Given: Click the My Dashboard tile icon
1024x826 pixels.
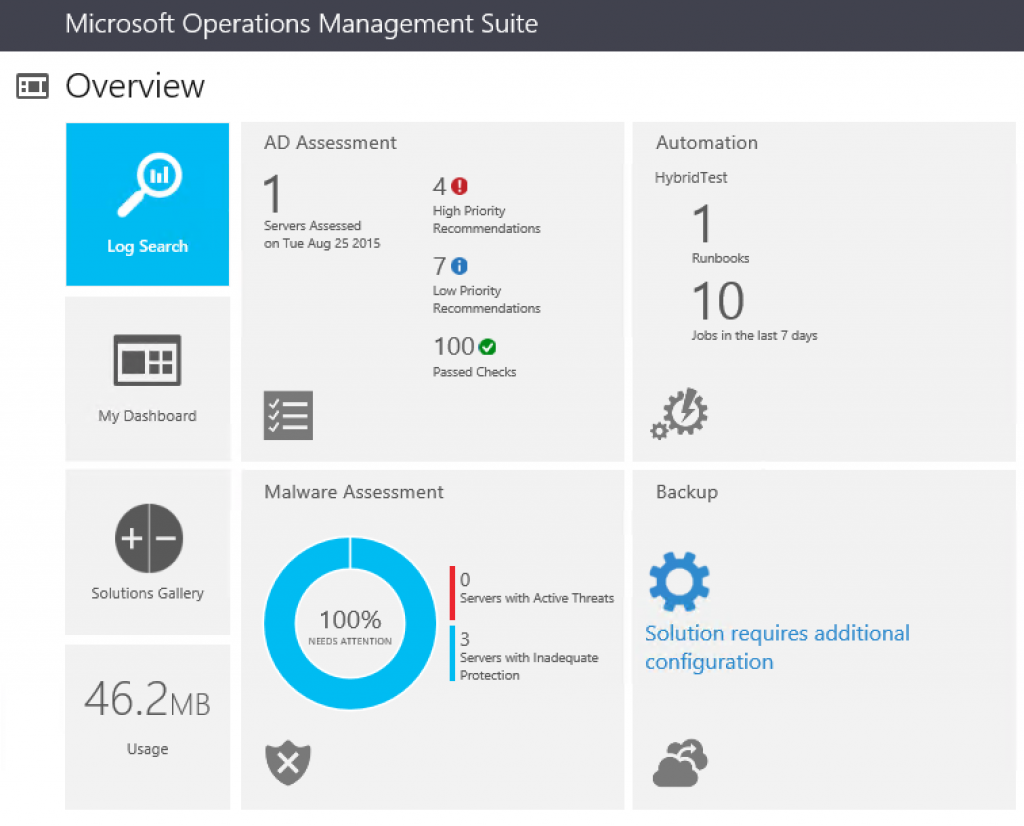Looking at the screenshot, I should [147, 360].
